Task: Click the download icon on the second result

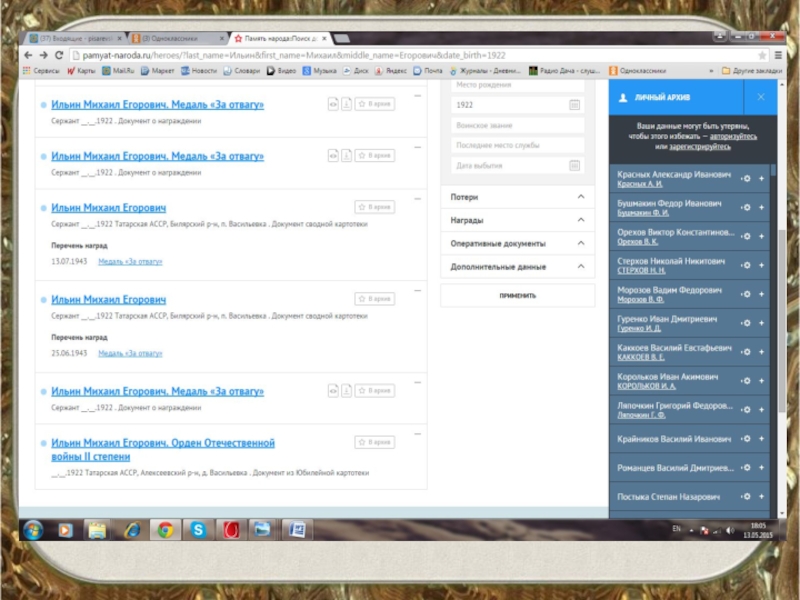Action: (346, 156)
